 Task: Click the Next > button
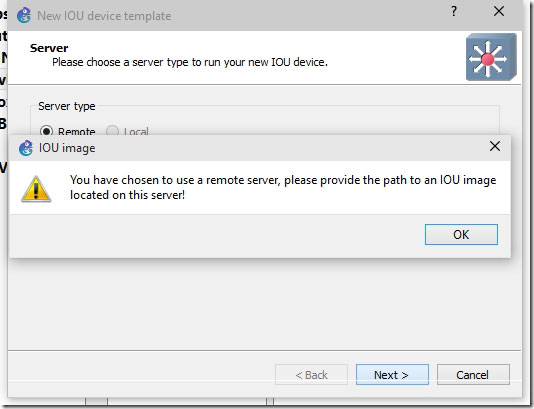coord(392,375)
